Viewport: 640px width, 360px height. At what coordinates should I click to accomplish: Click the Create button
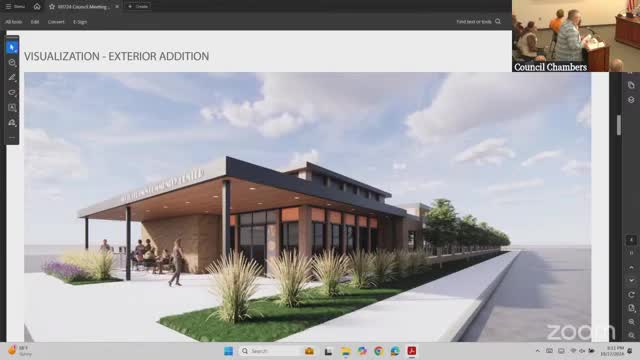point(138,7)
